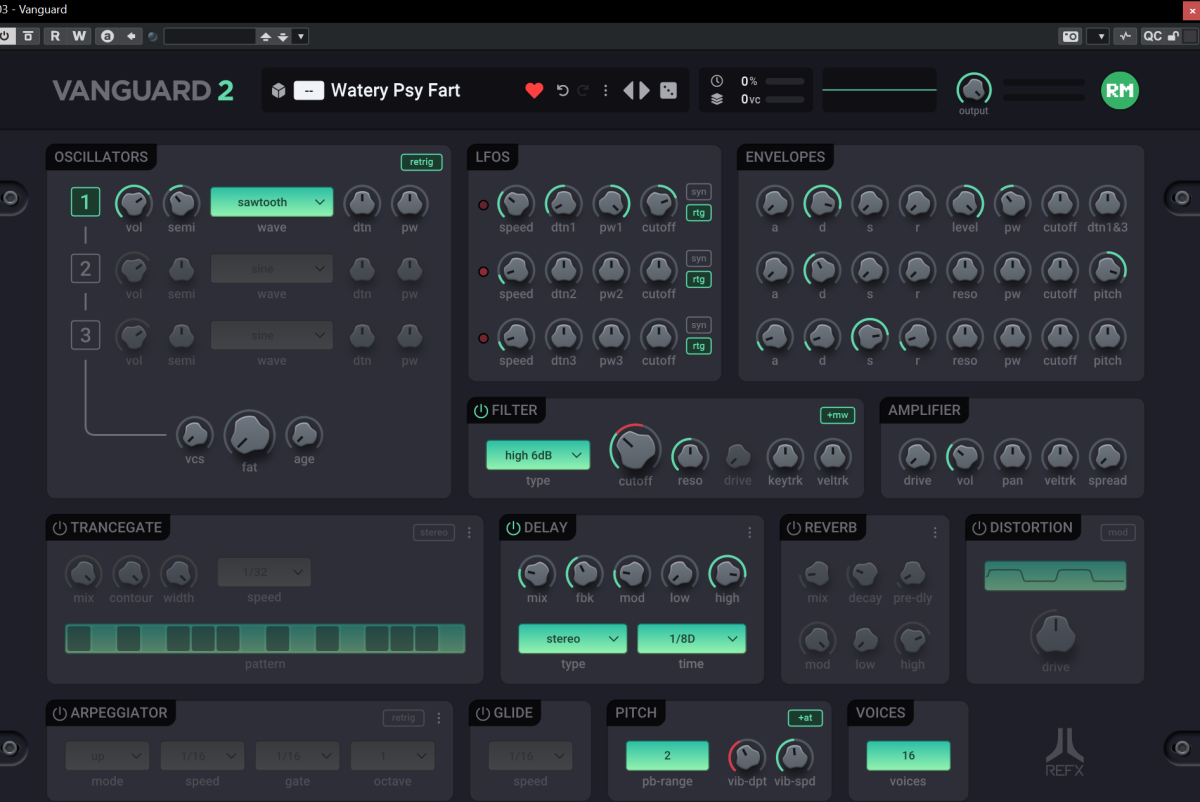Click the distortion mod button

[x=1118, y=533]
